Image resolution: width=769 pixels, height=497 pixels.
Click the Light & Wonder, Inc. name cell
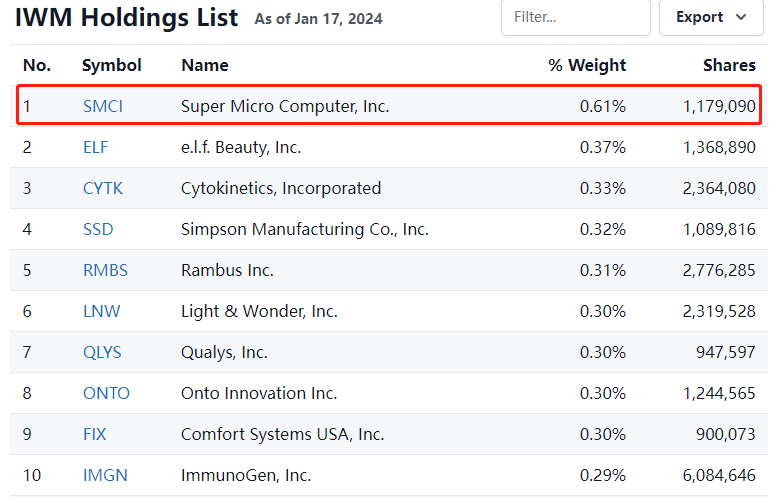259,311
